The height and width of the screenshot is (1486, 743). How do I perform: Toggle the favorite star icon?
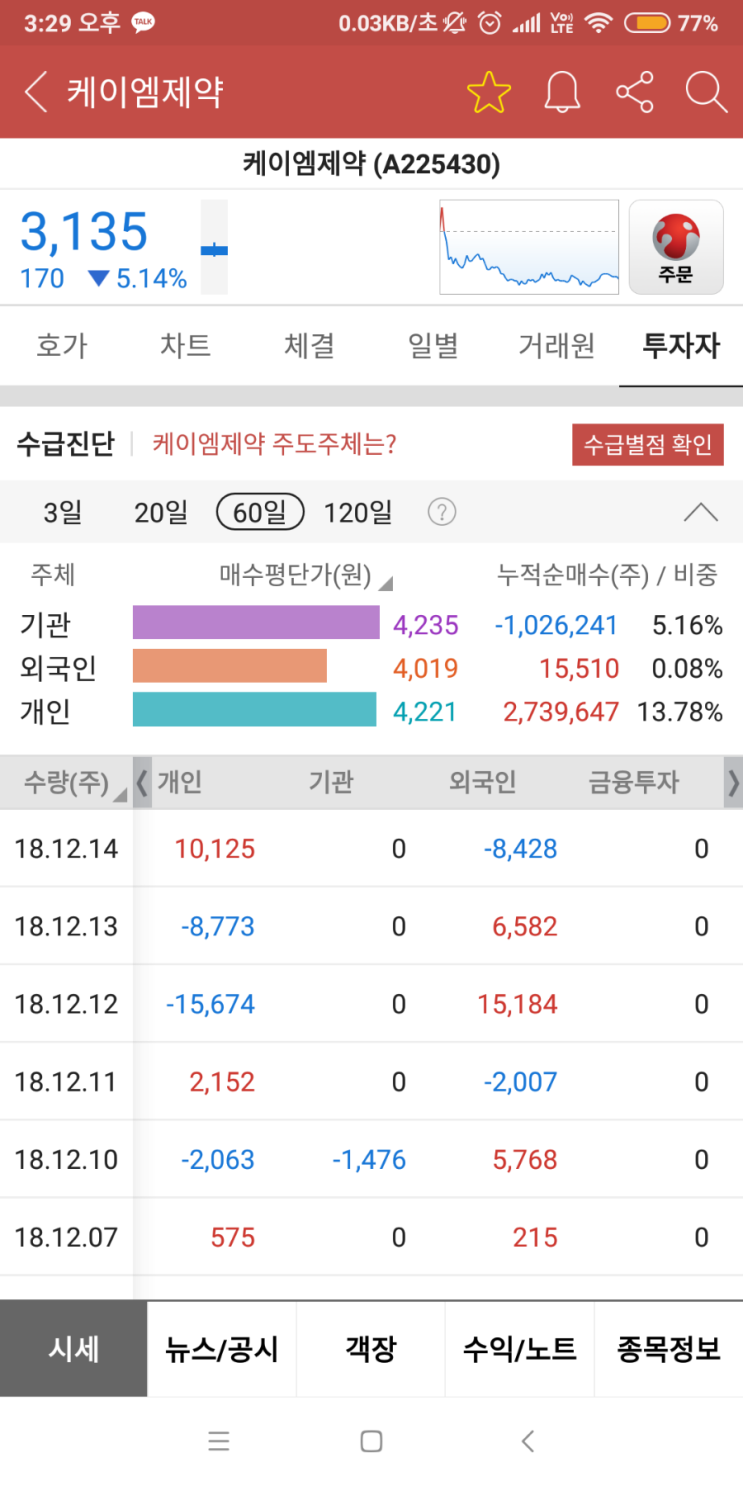[489, 92]
